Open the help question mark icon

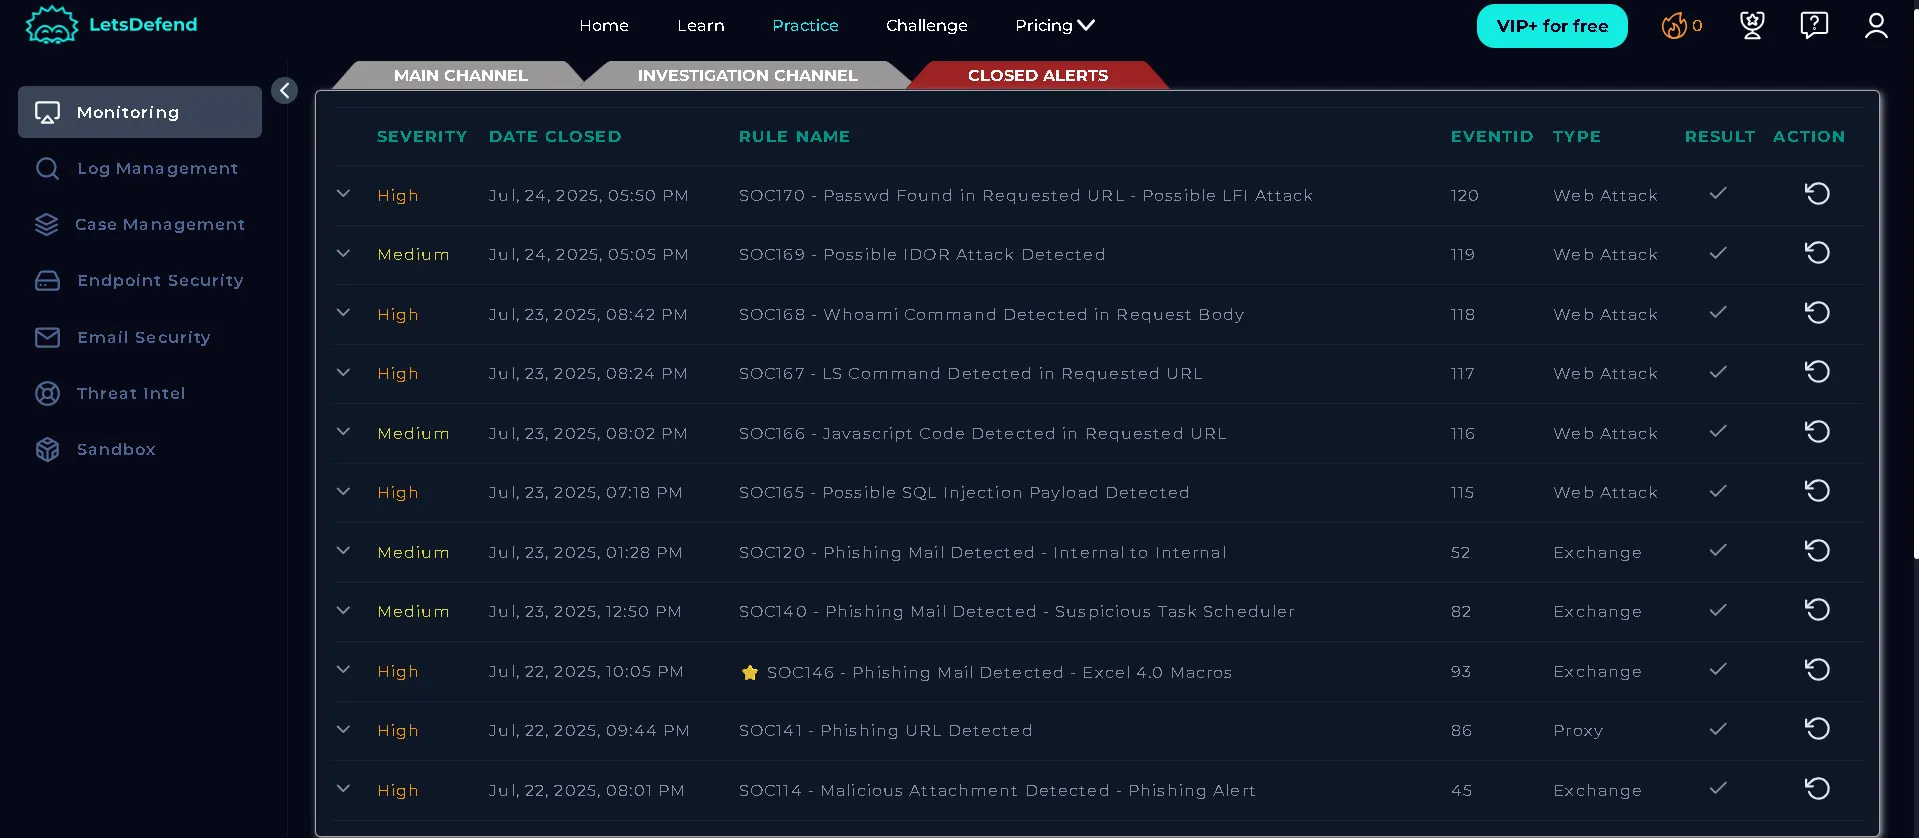pos(1814,26)
